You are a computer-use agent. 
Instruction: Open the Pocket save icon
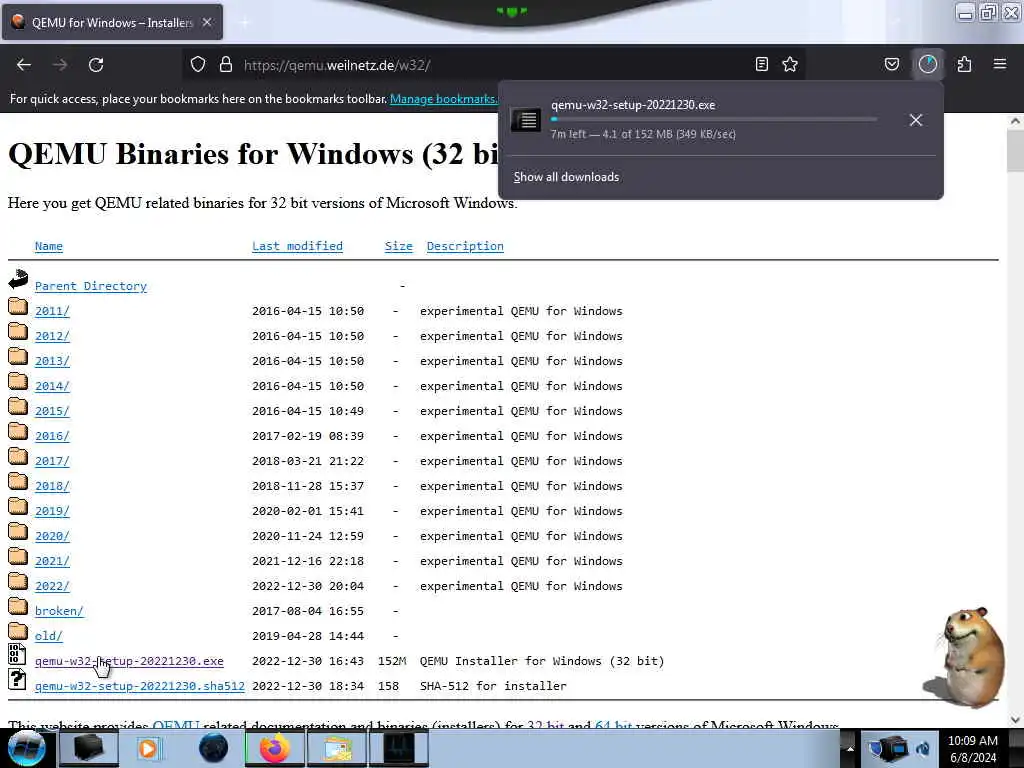click(x=891, y=64)
